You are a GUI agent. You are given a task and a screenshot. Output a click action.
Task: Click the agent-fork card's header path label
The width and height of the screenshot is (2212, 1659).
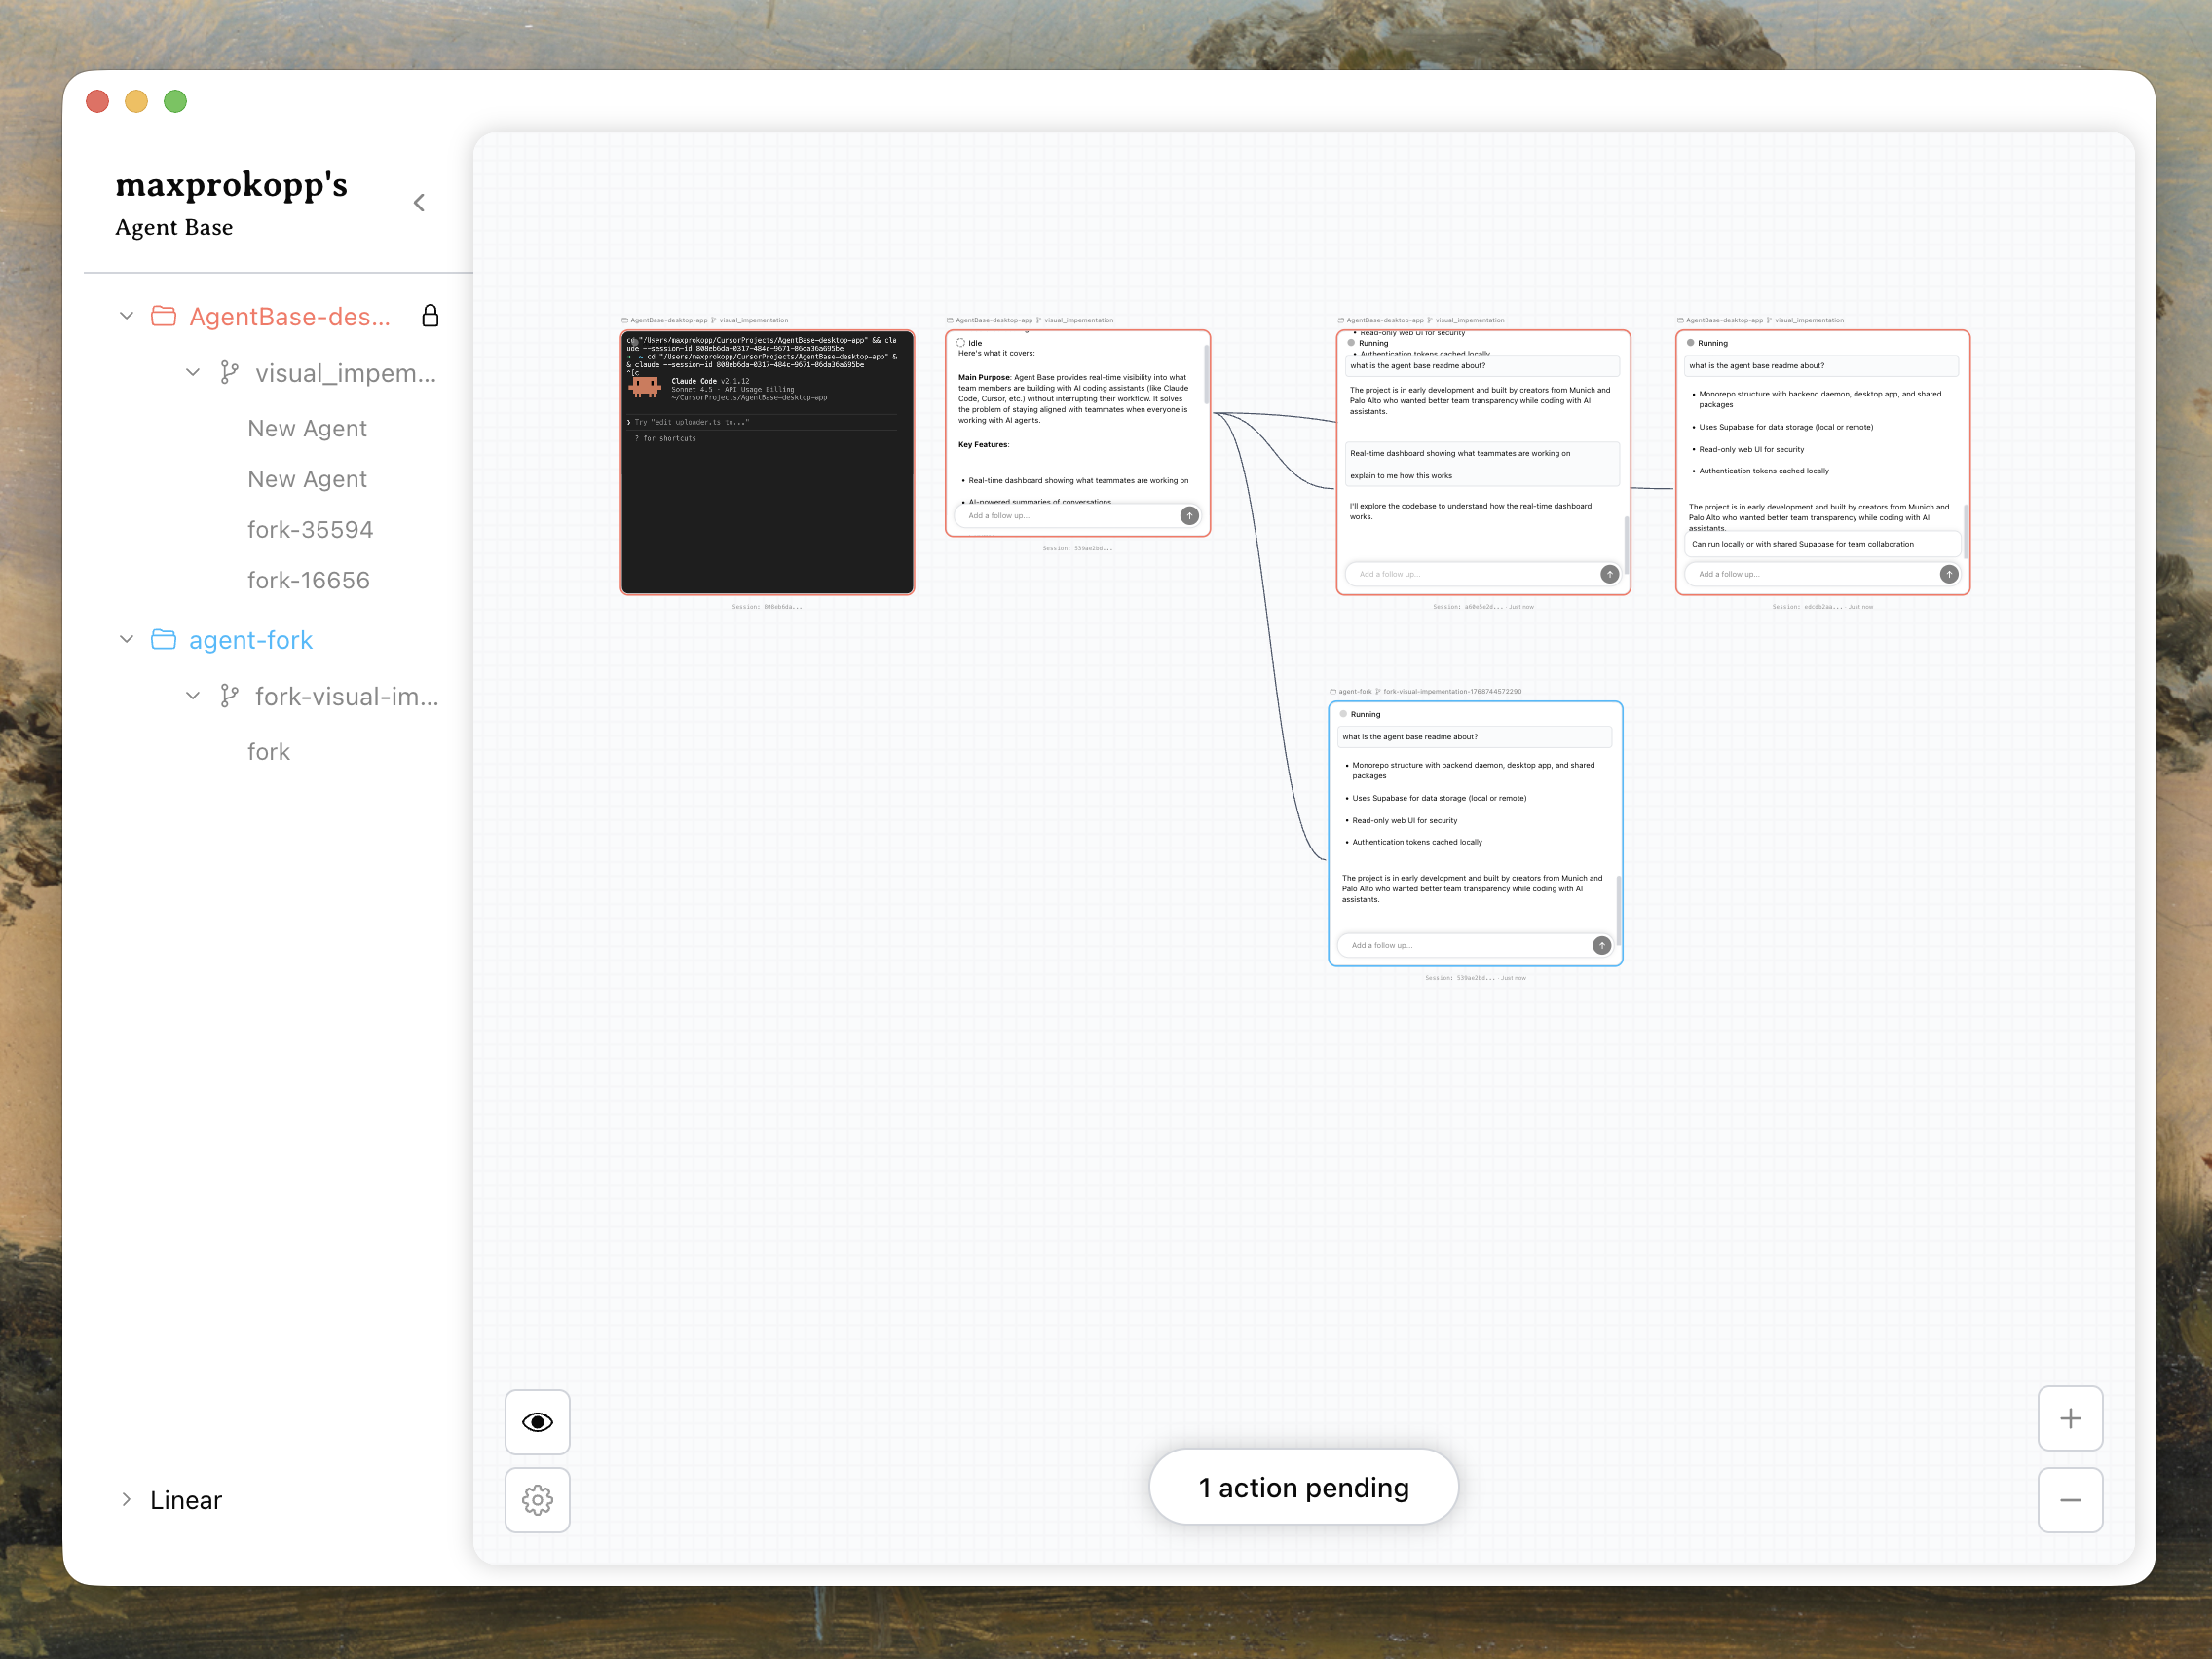pos(1425,691)
